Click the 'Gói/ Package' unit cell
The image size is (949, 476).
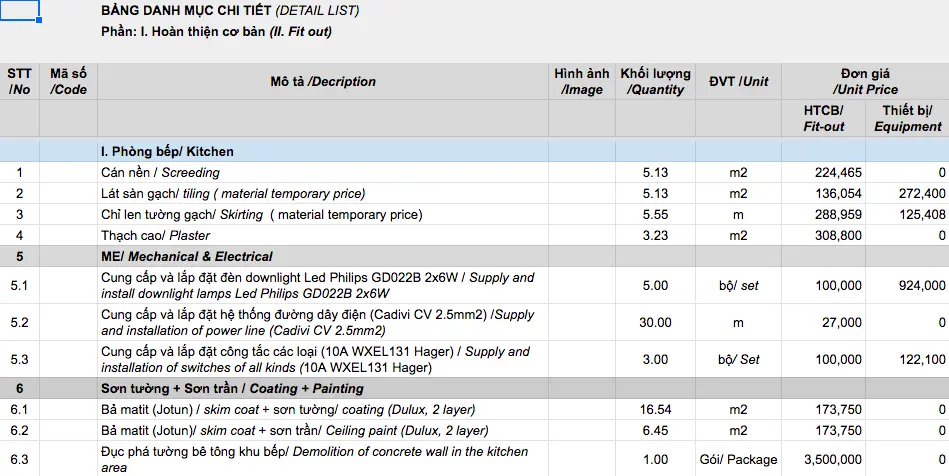738,460
